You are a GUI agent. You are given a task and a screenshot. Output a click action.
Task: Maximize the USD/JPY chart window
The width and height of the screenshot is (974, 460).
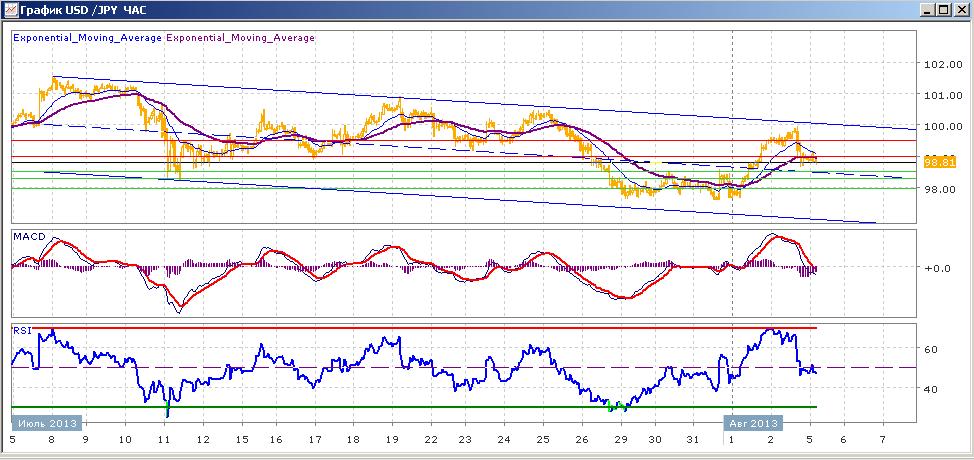pyautogui.click(x=943, y=10)
